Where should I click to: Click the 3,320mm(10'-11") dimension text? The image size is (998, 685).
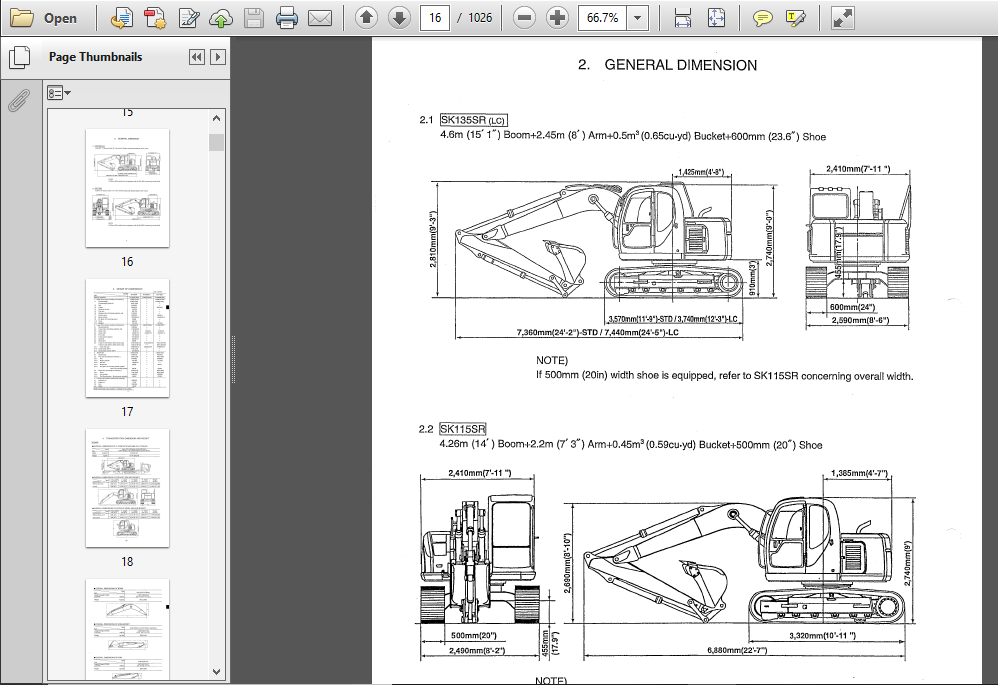[x=822, y=635]
